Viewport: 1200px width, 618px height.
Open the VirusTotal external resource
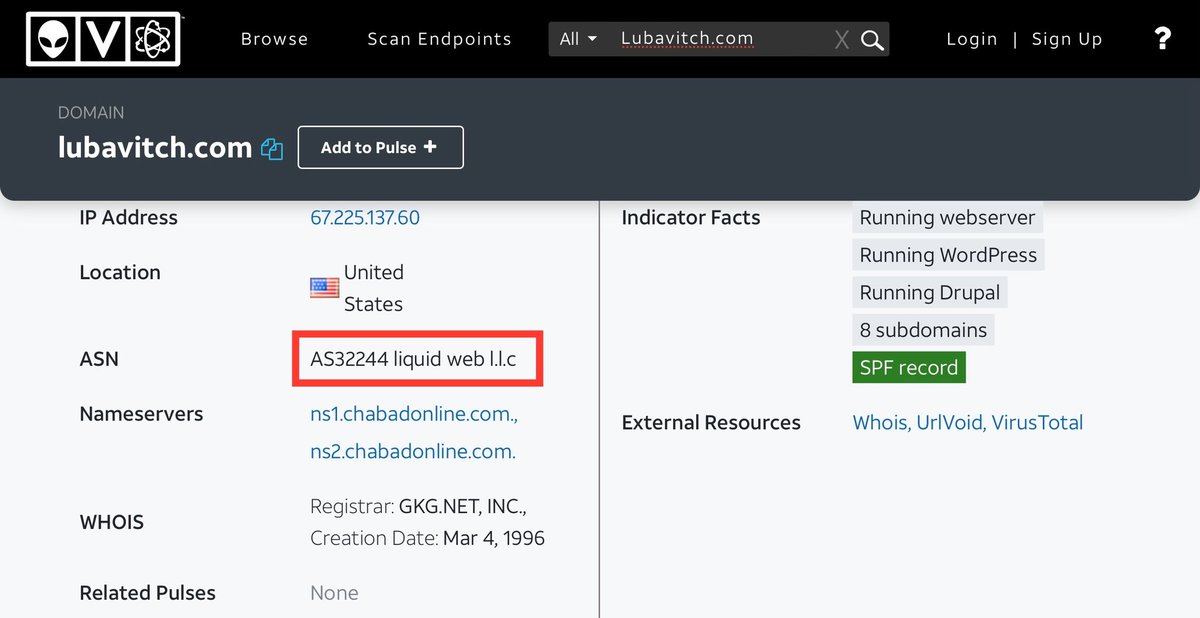(x=1036, y=423)
